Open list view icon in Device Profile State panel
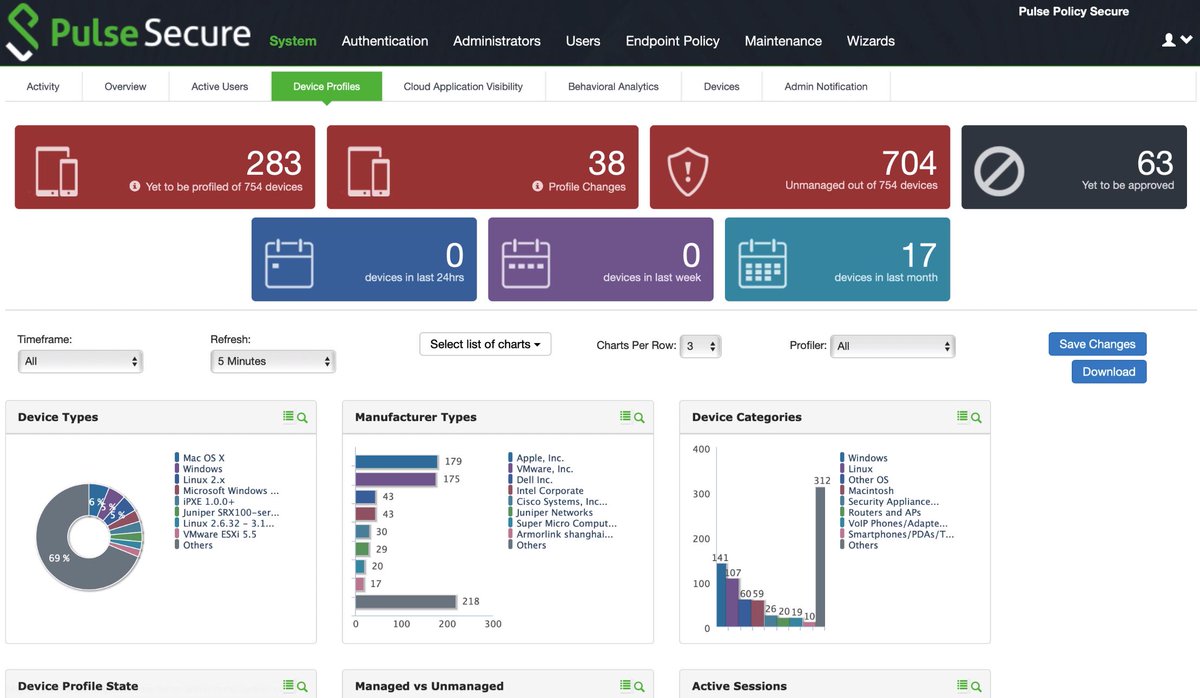The height and width of the screenshot is (698, 1200). (288, 685)
